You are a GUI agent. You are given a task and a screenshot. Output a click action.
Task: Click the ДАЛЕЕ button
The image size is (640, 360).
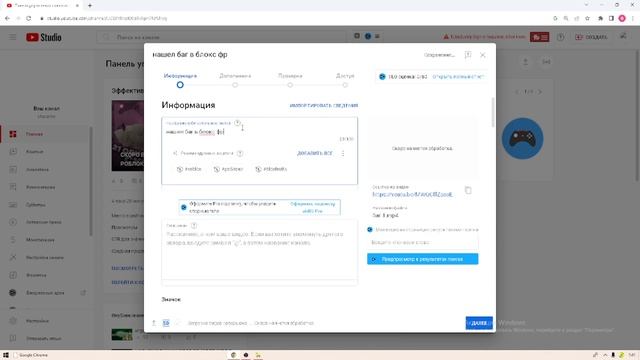point(479,323)
